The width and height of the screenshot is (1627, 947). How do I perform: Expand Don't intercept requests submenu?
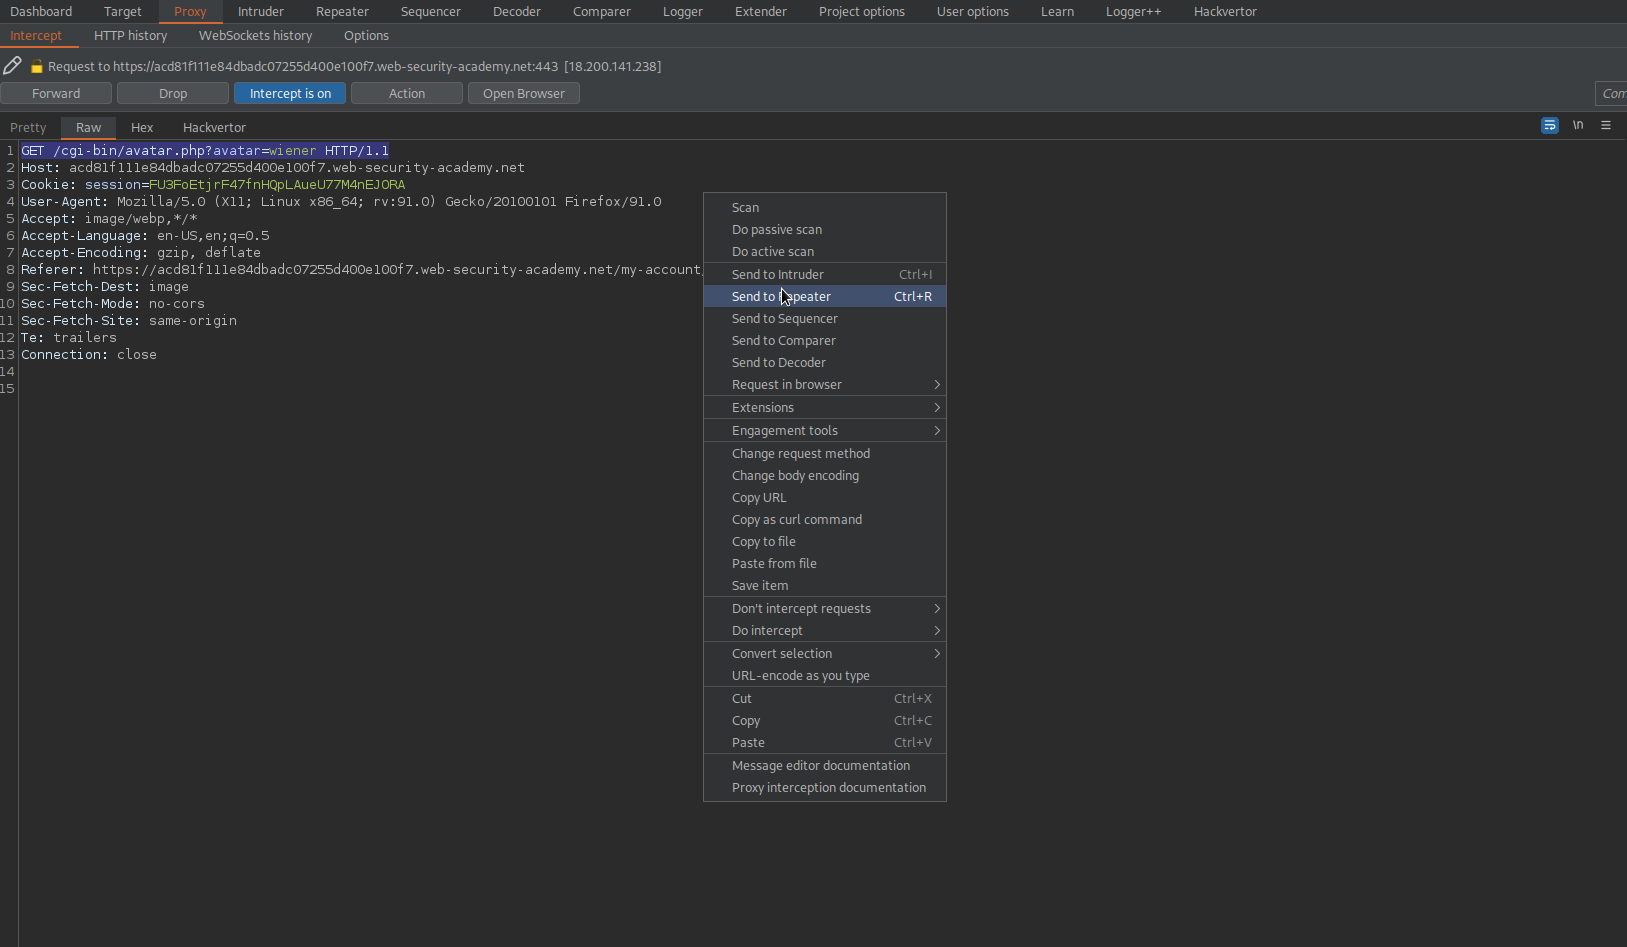pyautogui.click(x=825, y=608)
